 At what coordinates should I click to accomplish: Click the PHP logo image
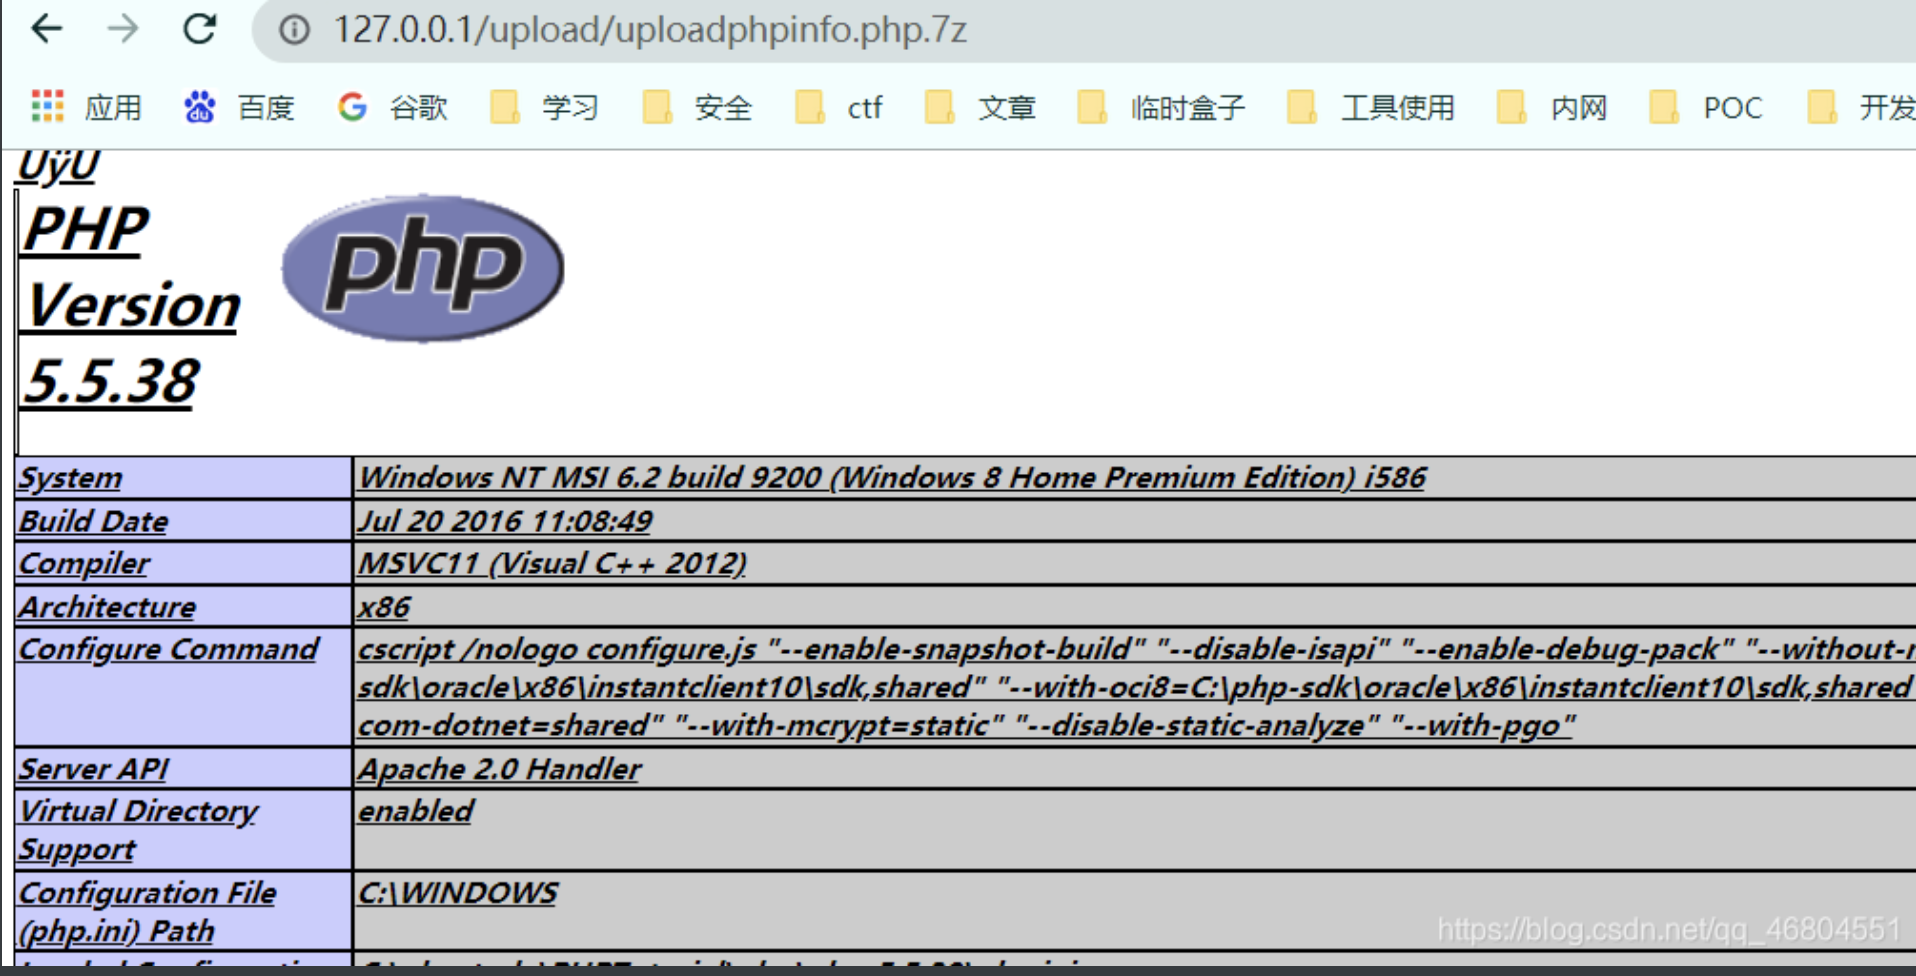click(423, 268)
